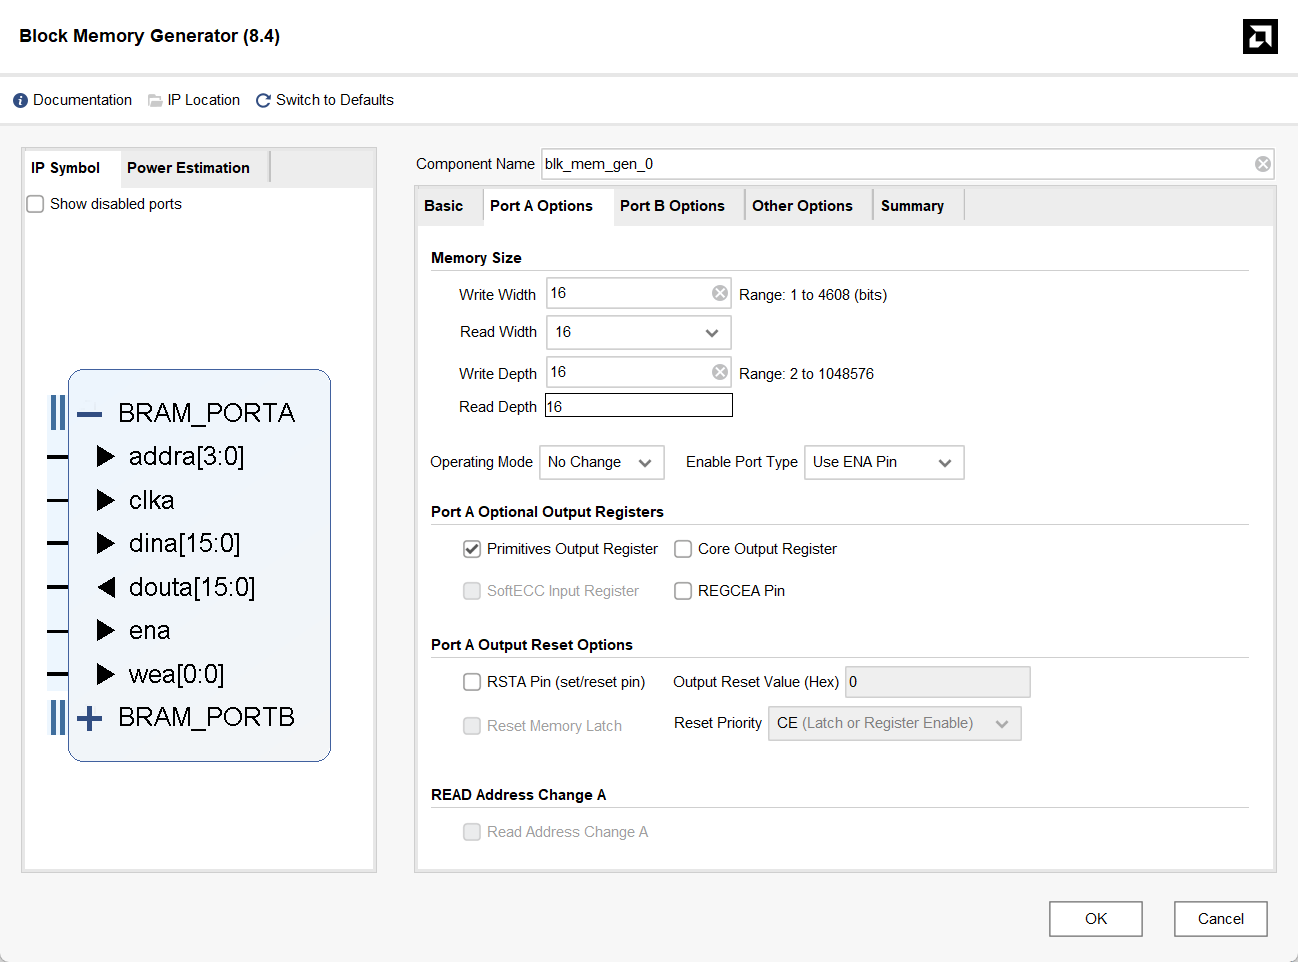The image size is (1298, 962).
Task: Click the Documentation info icon
Action: coord(20,101)
